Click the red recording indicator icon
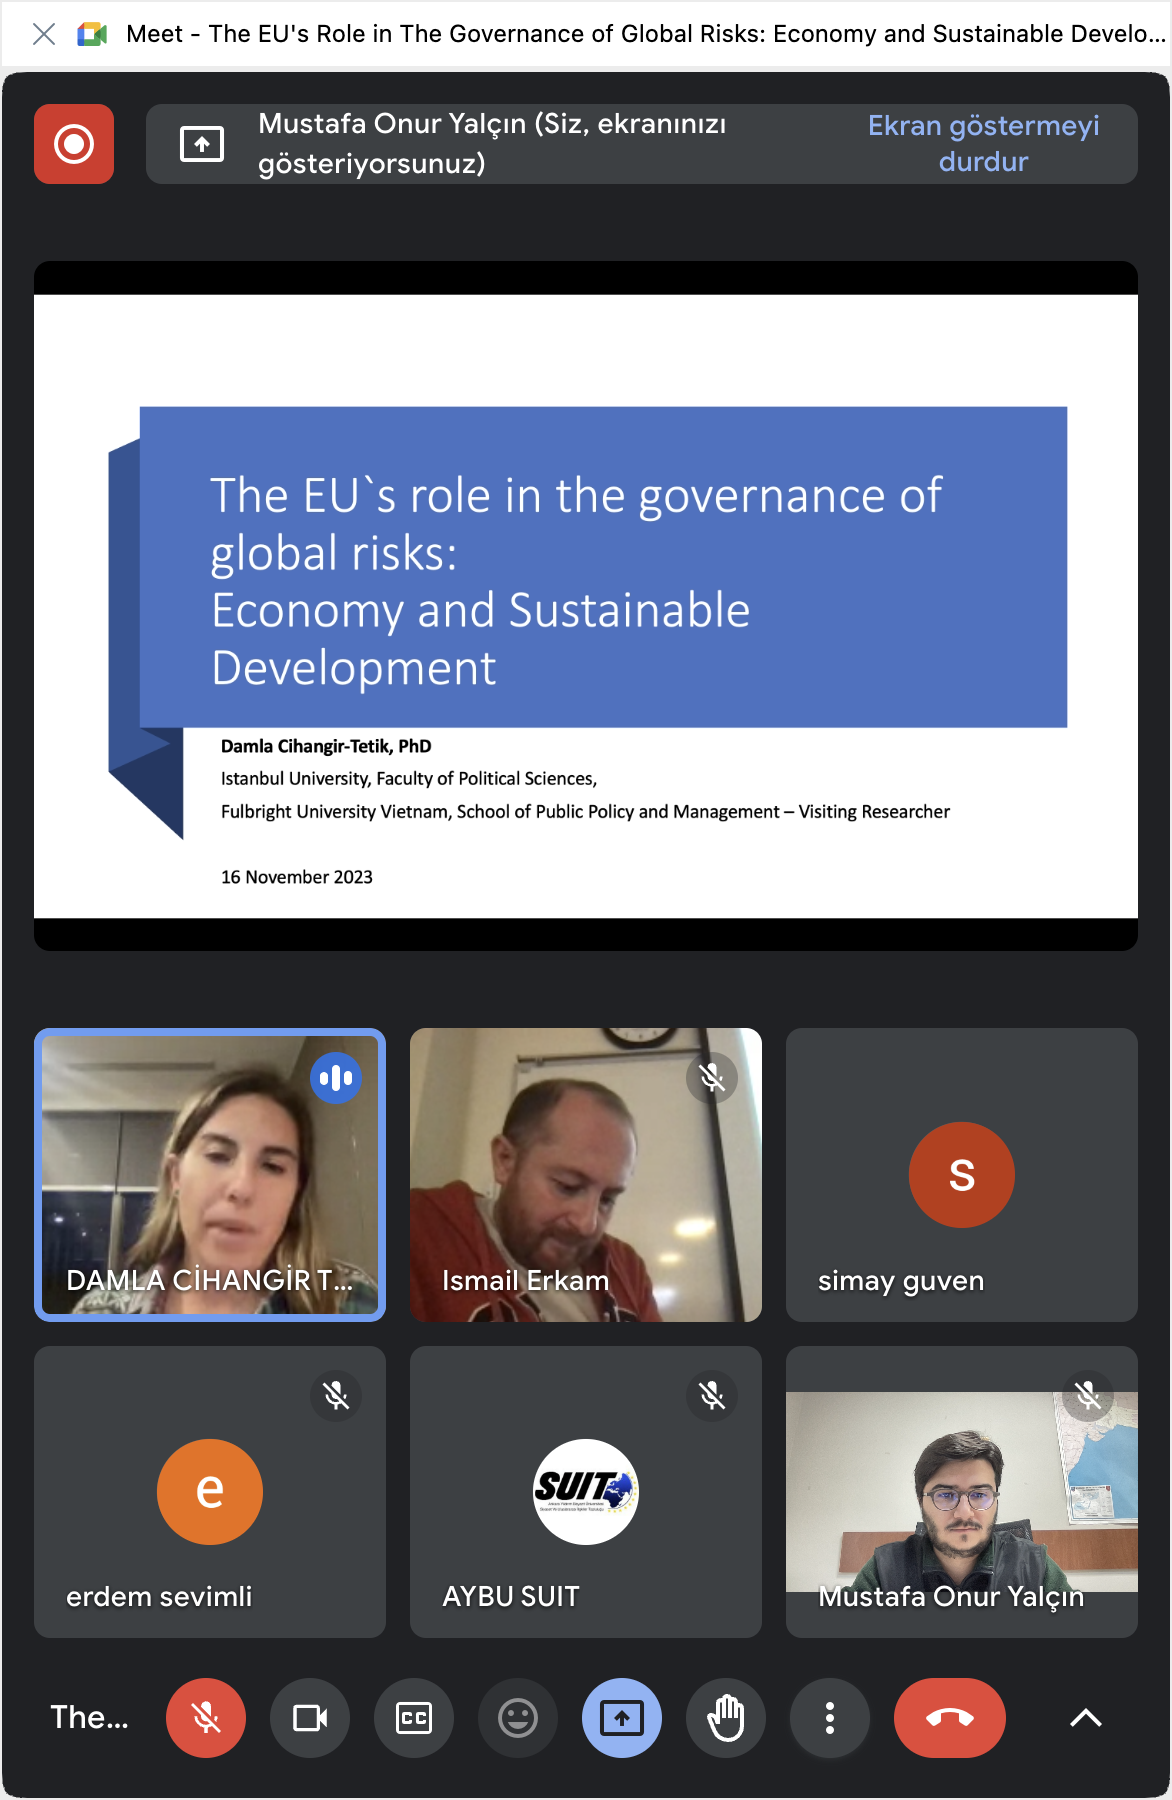Viewport: 1172px width, 1800px height. [74, 144]
